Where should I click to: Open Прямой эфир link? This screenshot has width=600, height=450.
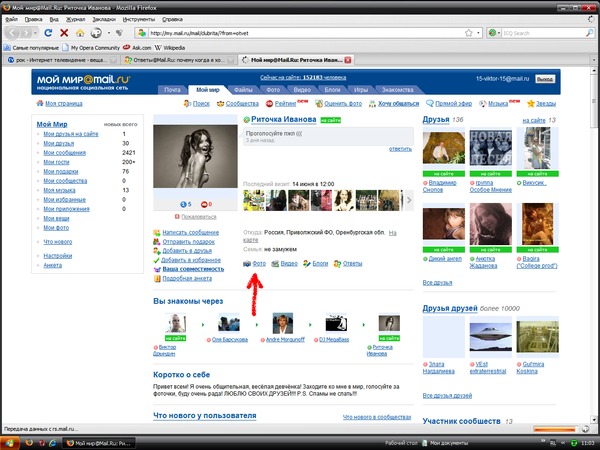point(453,104)
